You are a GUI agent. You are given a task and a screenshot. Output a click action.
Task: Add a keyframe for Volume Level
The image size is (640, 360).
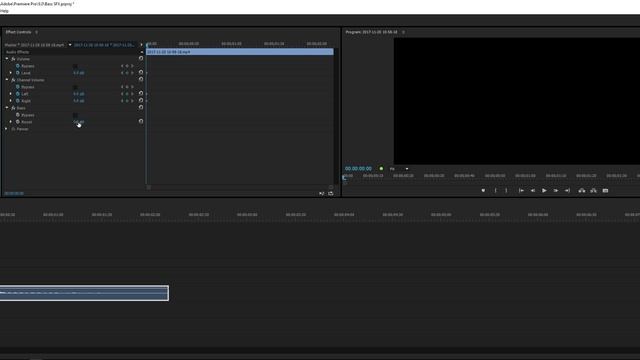[x=127, y=73]
